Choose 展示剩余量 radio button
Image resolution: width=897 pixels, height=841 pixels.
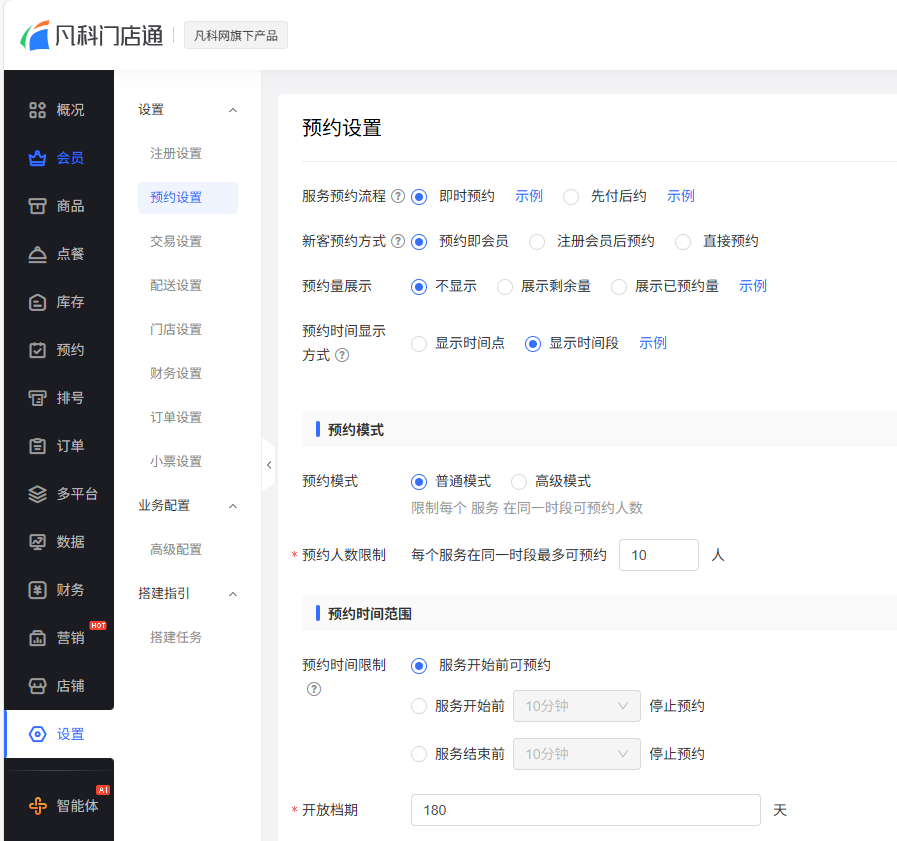click(x=505, y=287)
